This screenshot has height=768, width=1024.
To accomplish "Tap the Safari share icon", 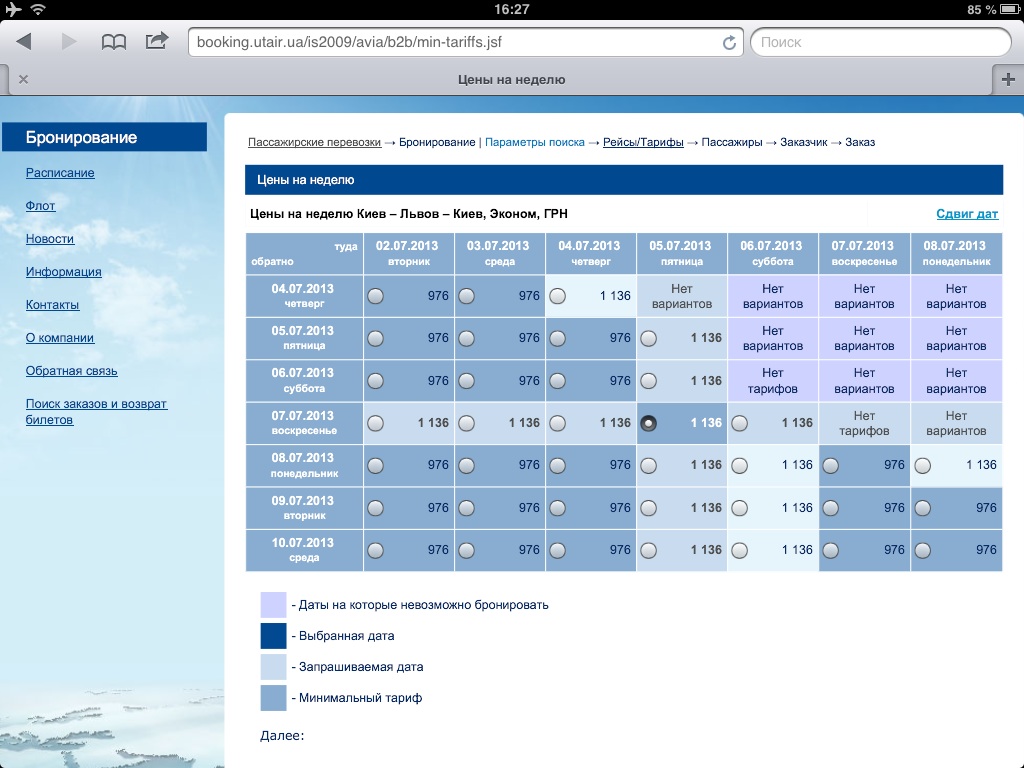I will [157, 41].
